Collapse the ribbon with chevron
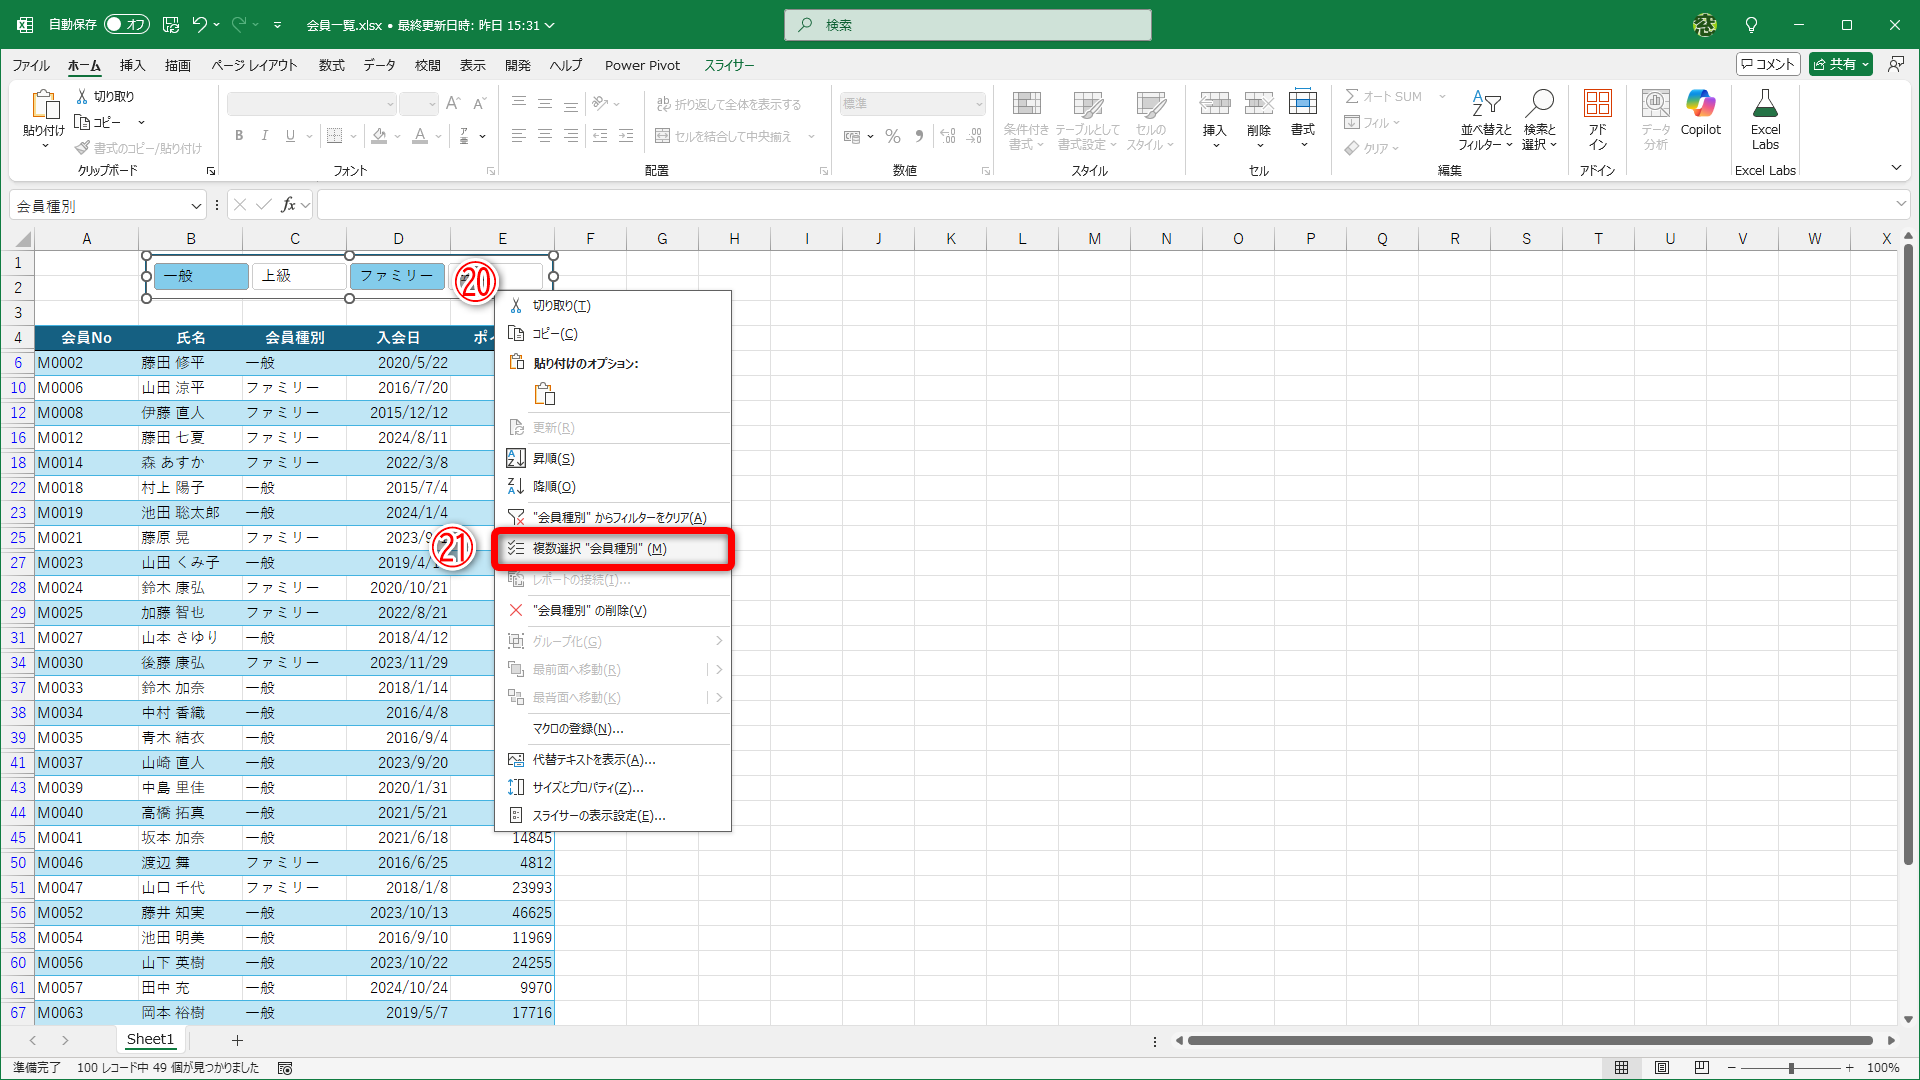The height and width of the screenshot is (1080, 1920). click(x=1896, y=168)
